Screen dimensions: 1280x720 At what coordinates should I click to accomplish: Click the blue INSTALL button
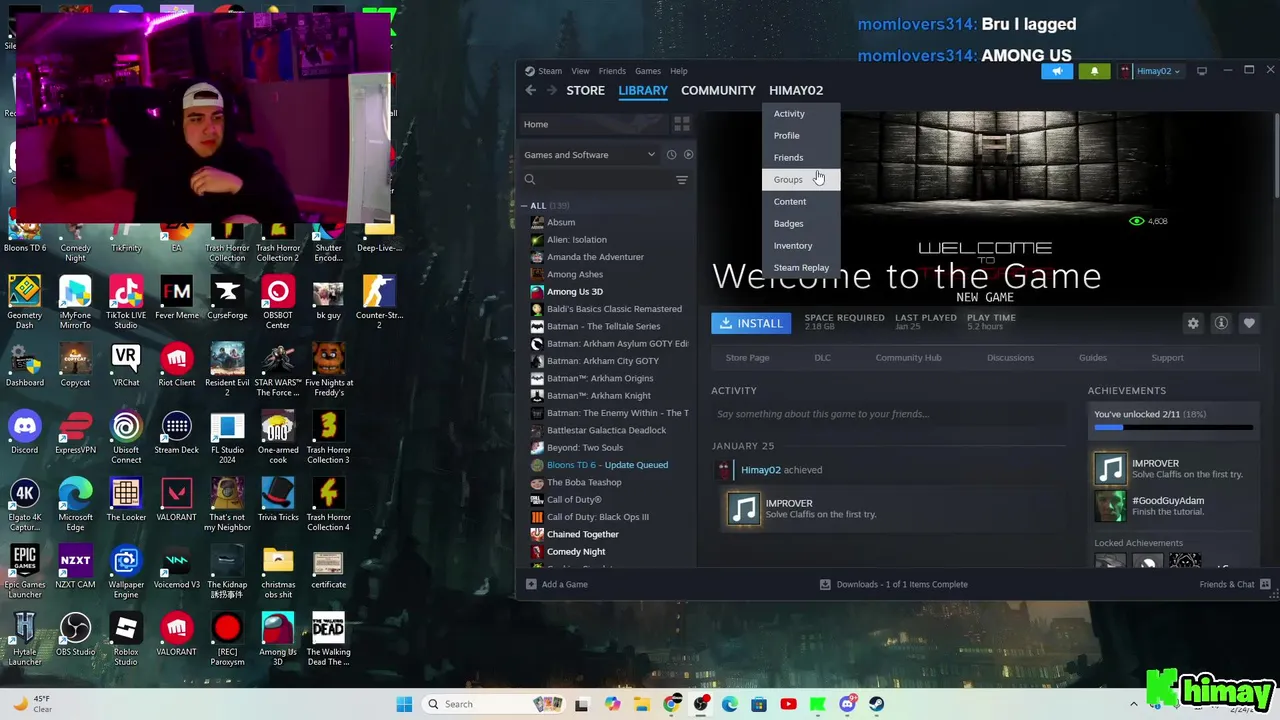click(751, 323)
